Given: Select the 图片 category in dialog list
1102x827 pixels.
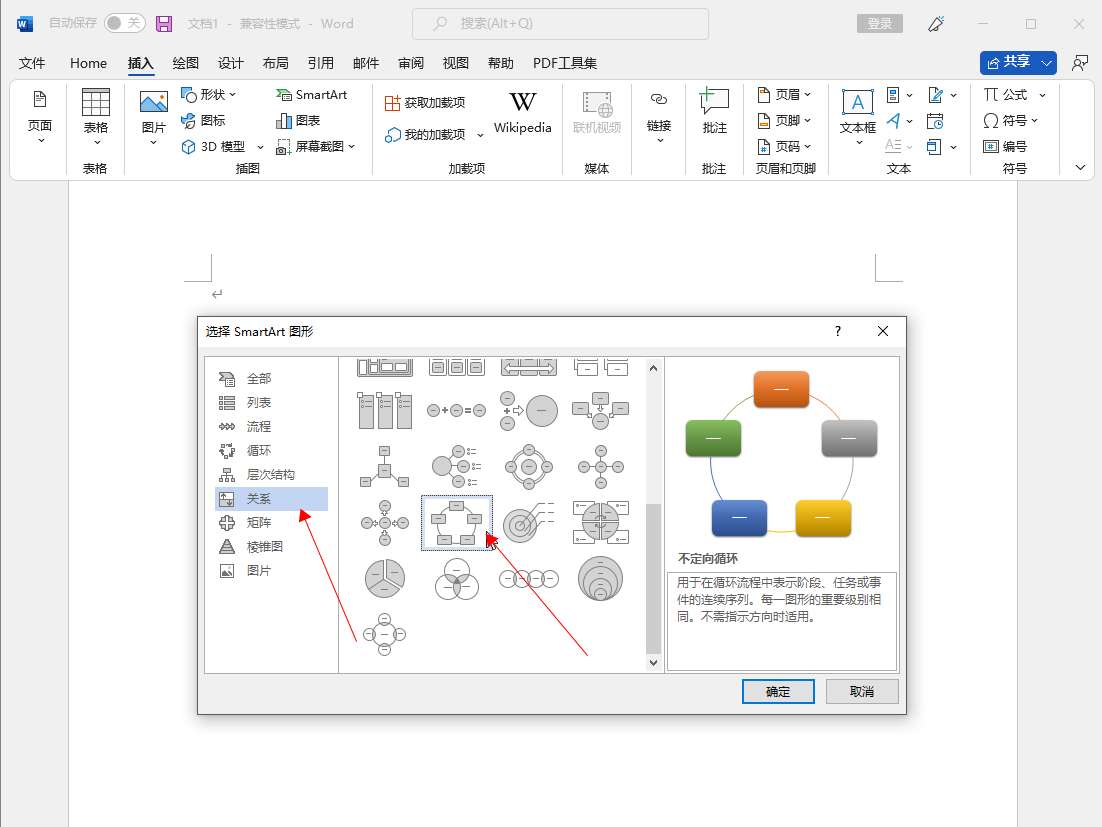Looking at the screenshot, I should (x=271, y=571).
